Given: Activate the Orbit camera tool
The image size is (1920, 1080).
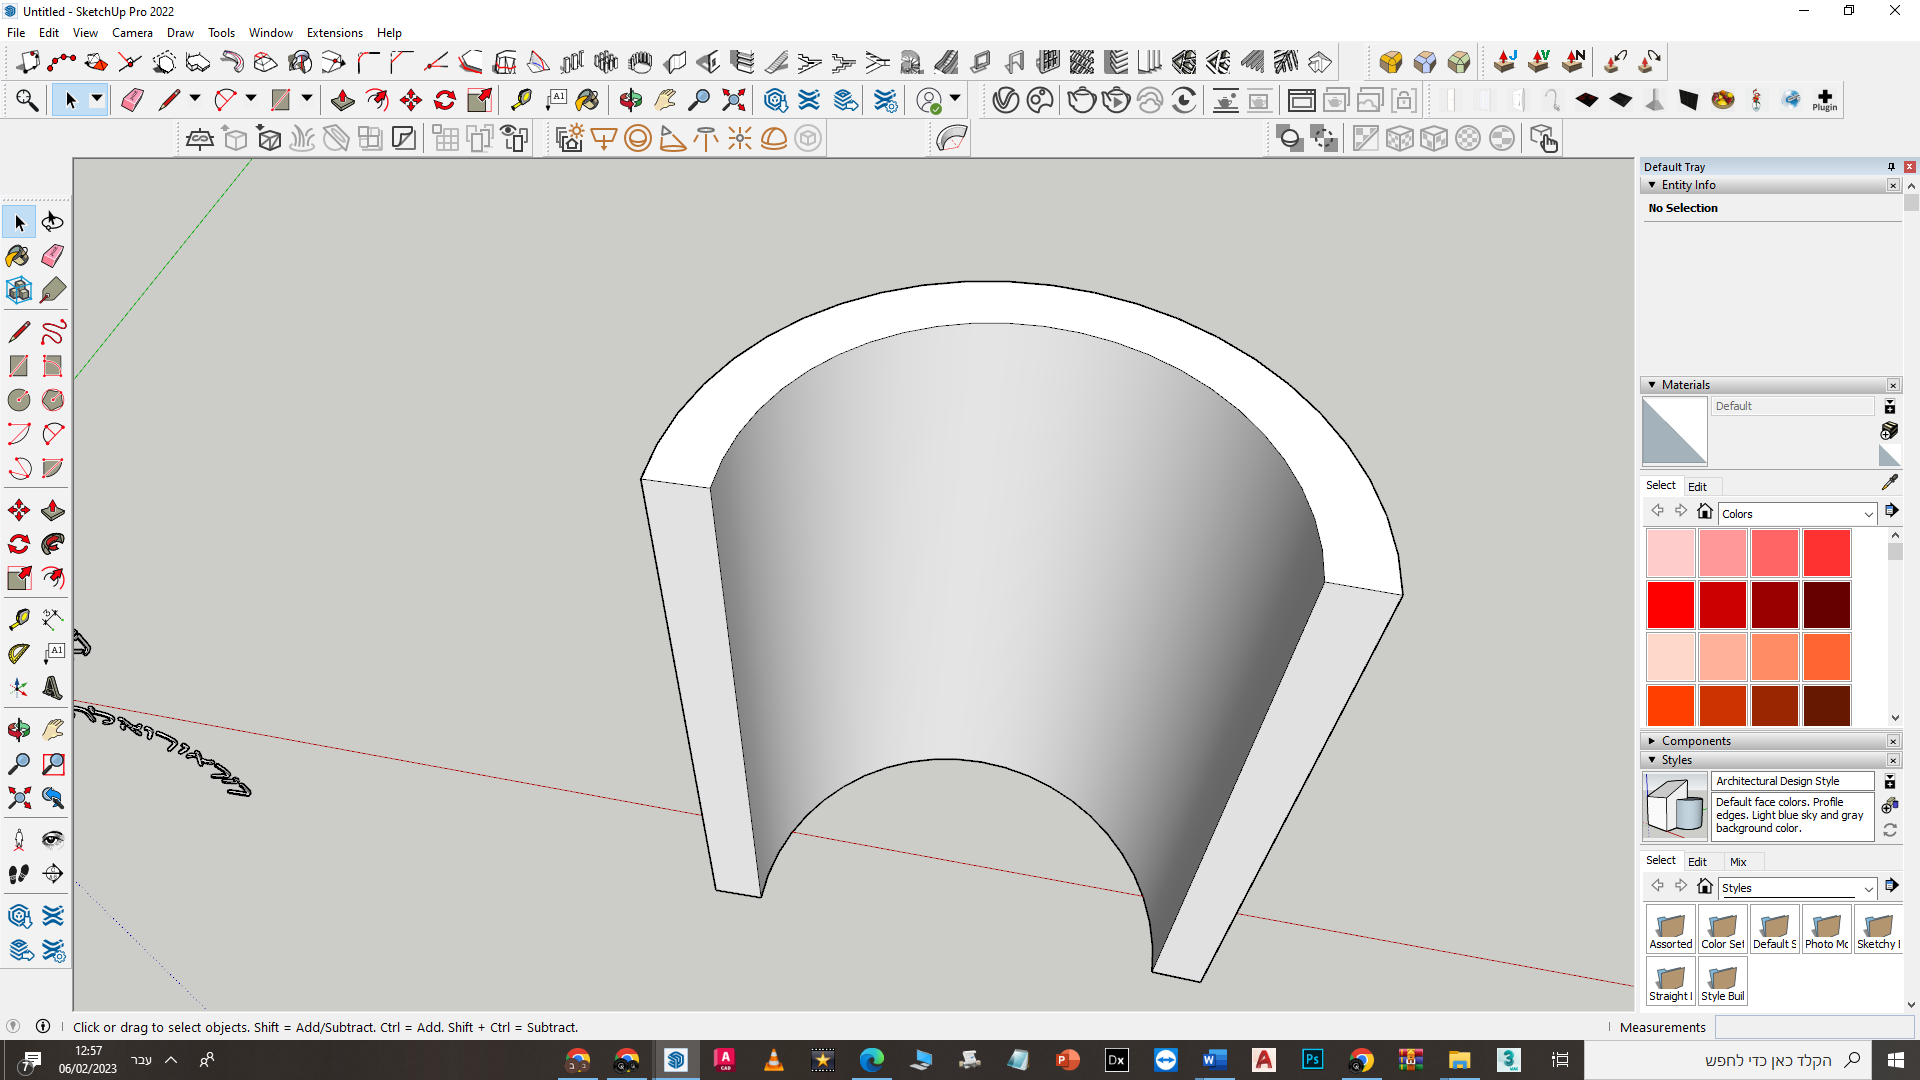Looking at the screenshot, I should 18,730.
